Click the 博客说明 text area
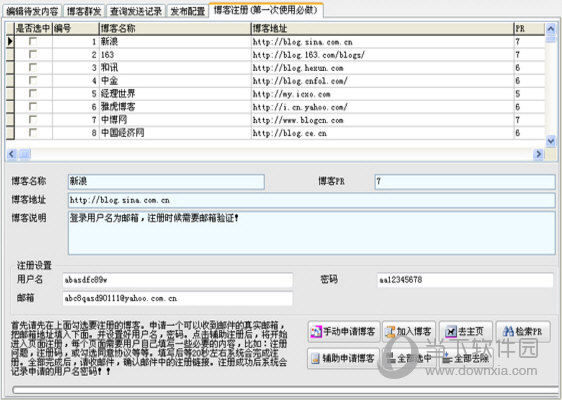Image resolution: width=562 pixels, height=400 pixels. click(x=311, y=233)
